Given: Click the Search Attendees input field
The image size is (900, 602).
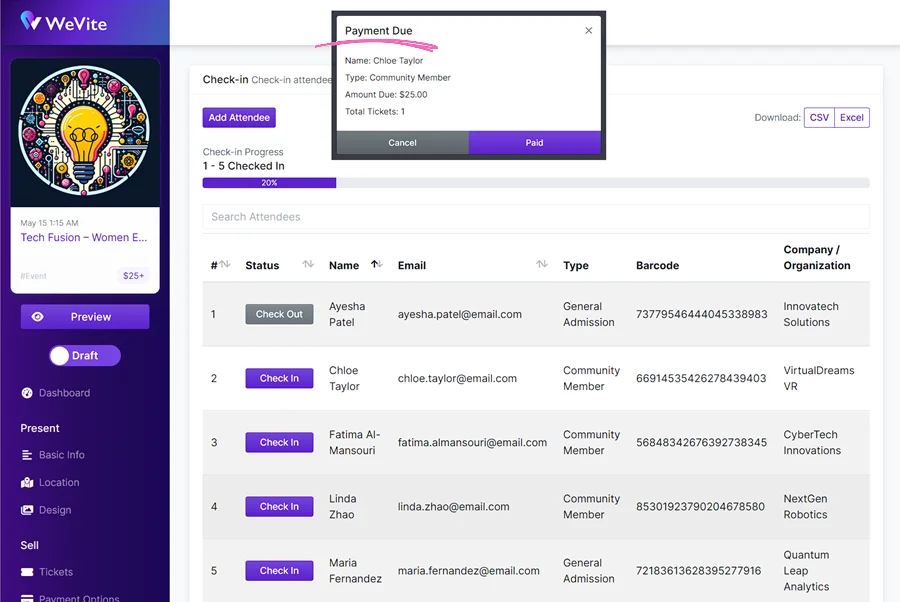Looking at the screenshot, I should point(535,216).
